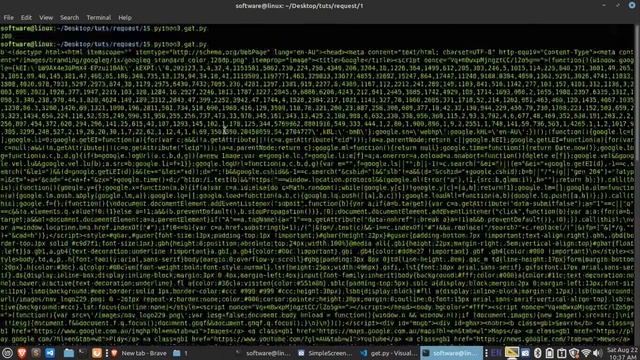Launch Brave browser from panel launcher

point(22,353)
